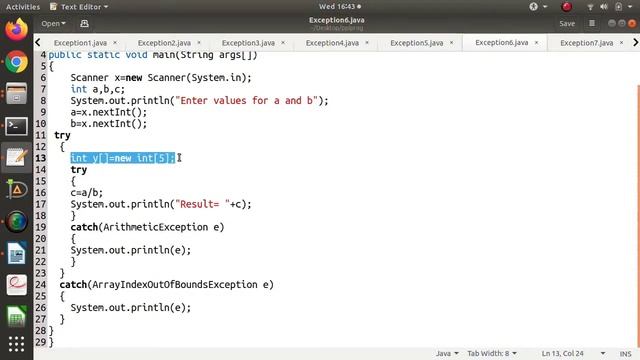Close the Exception3.java tab
This screenshot has height=360, width=640.
click(283, 42)
